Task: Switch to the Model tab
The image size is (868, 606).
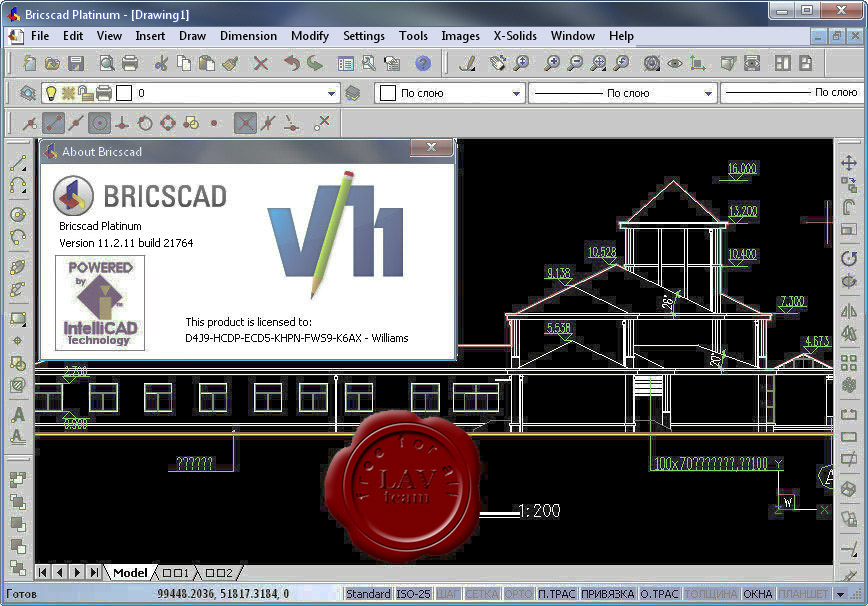Action: 130,573
